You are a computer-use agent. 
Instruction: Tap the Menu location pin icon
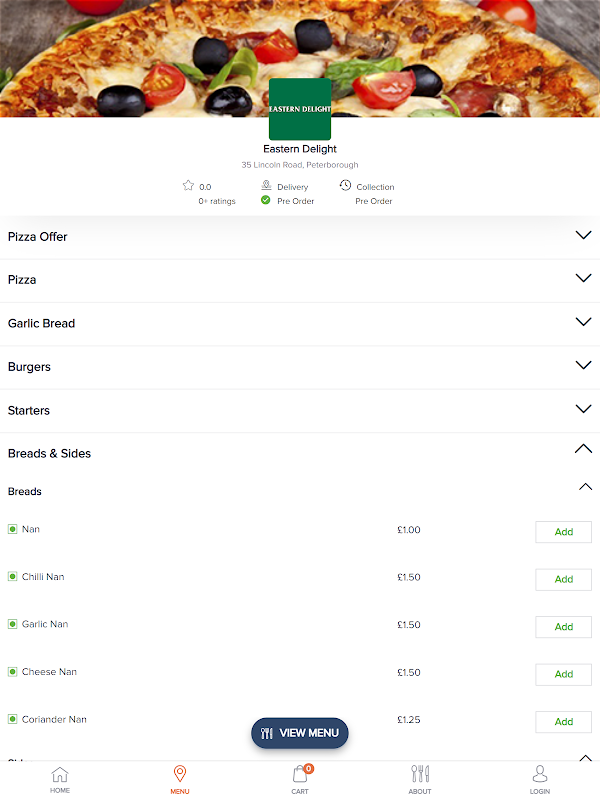click(x=180, y=775)
